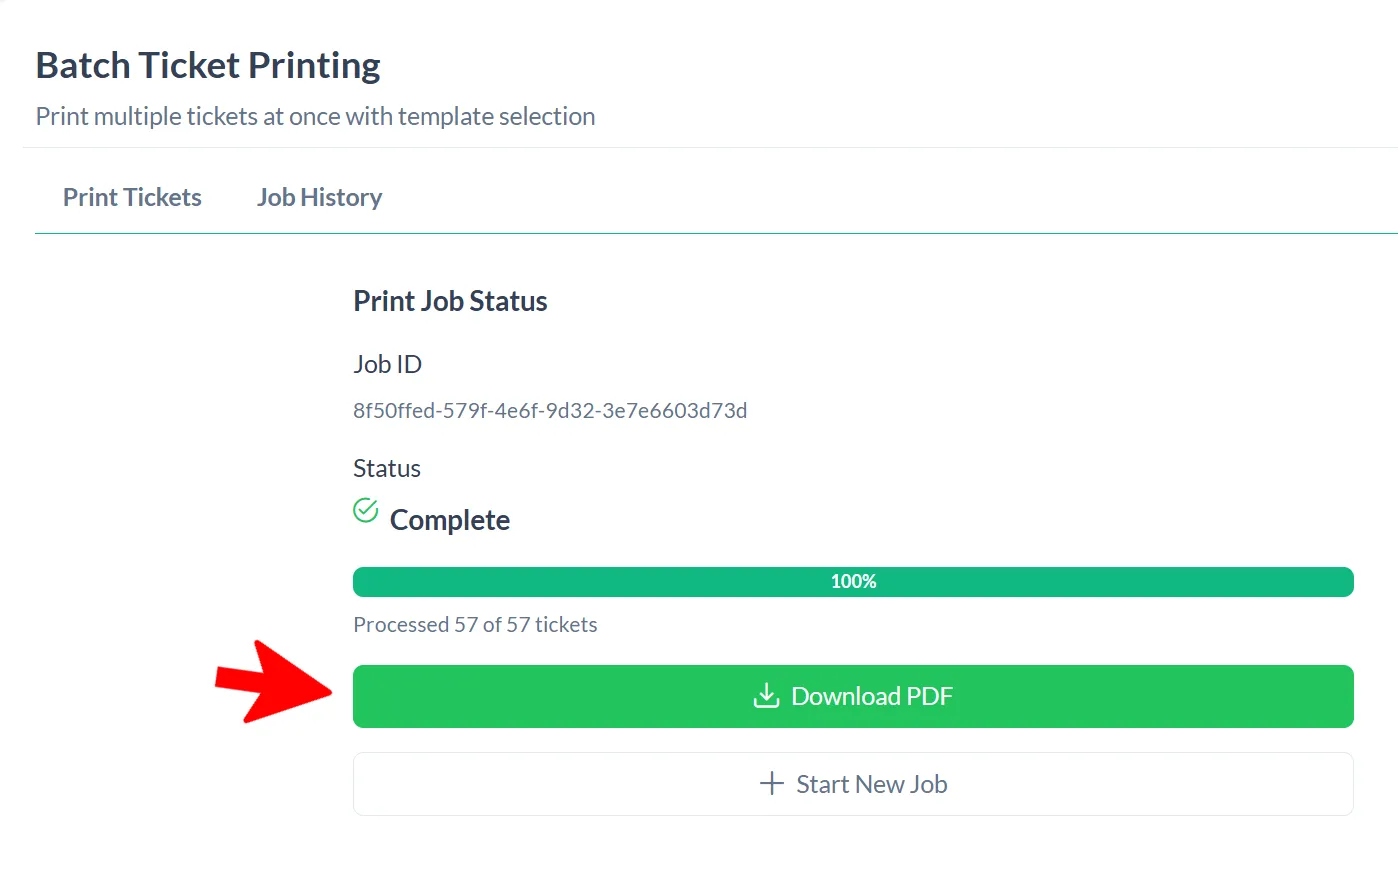
Task: Click the "Print multiple tickets at once" subtitle
Action: [315, 116]
